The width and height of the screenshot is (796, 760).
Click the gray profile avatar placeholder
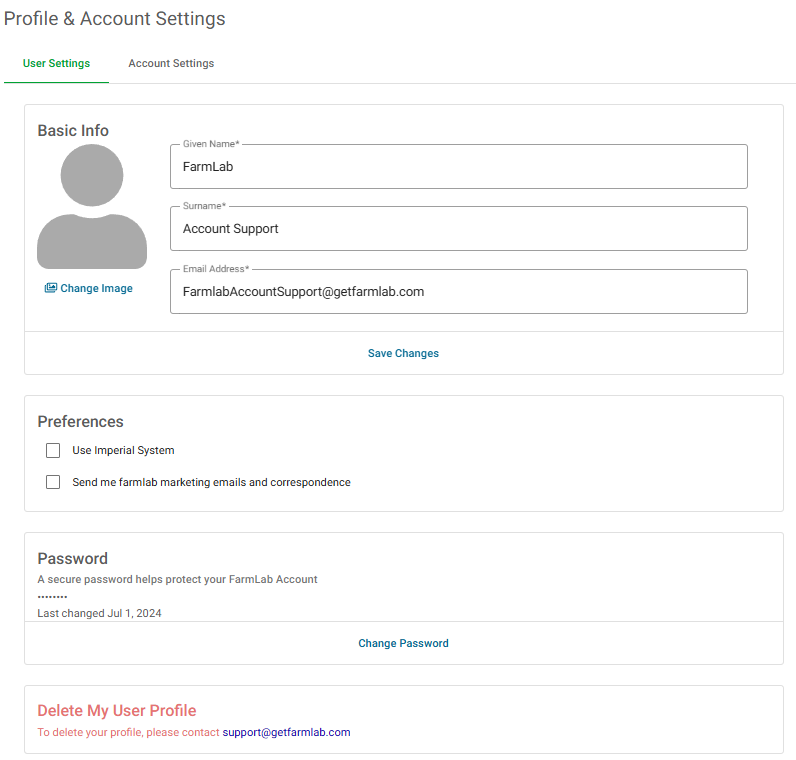click(x=92, y=207)
